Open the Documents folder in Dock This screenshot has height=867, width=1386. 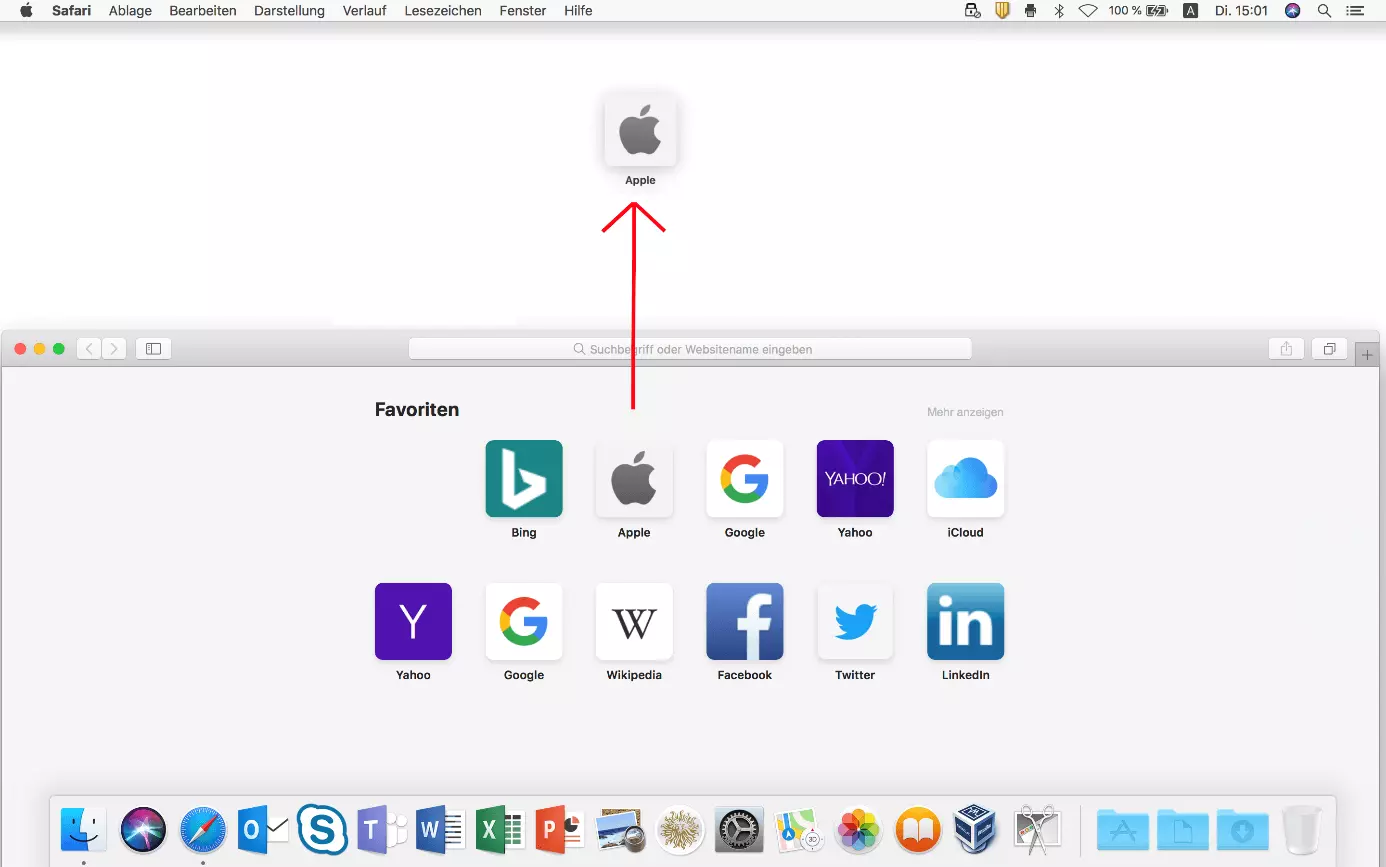click(x=1183, y=830)
